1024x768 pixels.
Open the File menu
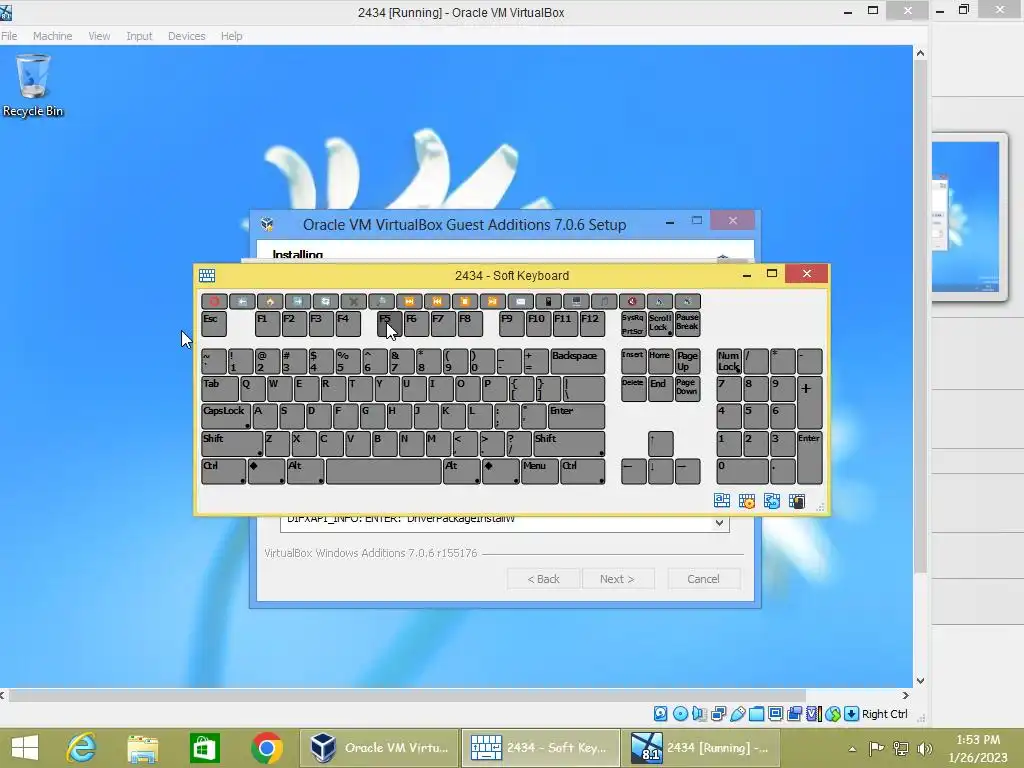tap(10, 36)
